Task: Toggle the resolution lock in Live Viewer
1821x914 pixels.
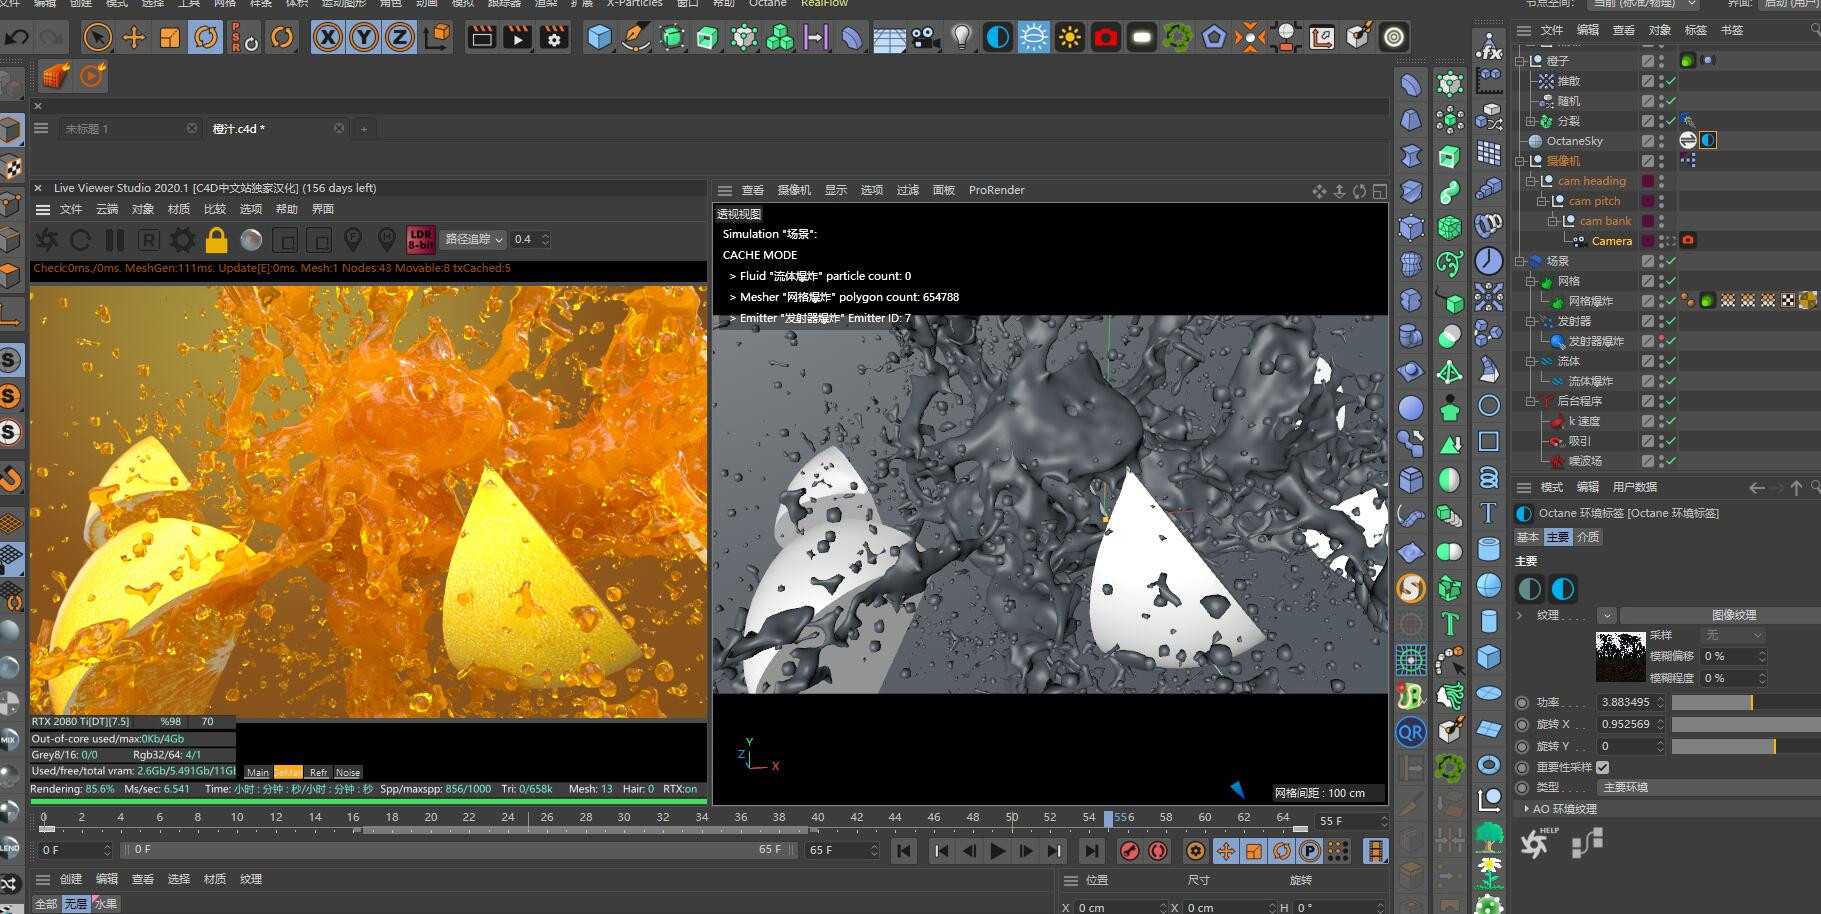Action: tap(216, 239)
